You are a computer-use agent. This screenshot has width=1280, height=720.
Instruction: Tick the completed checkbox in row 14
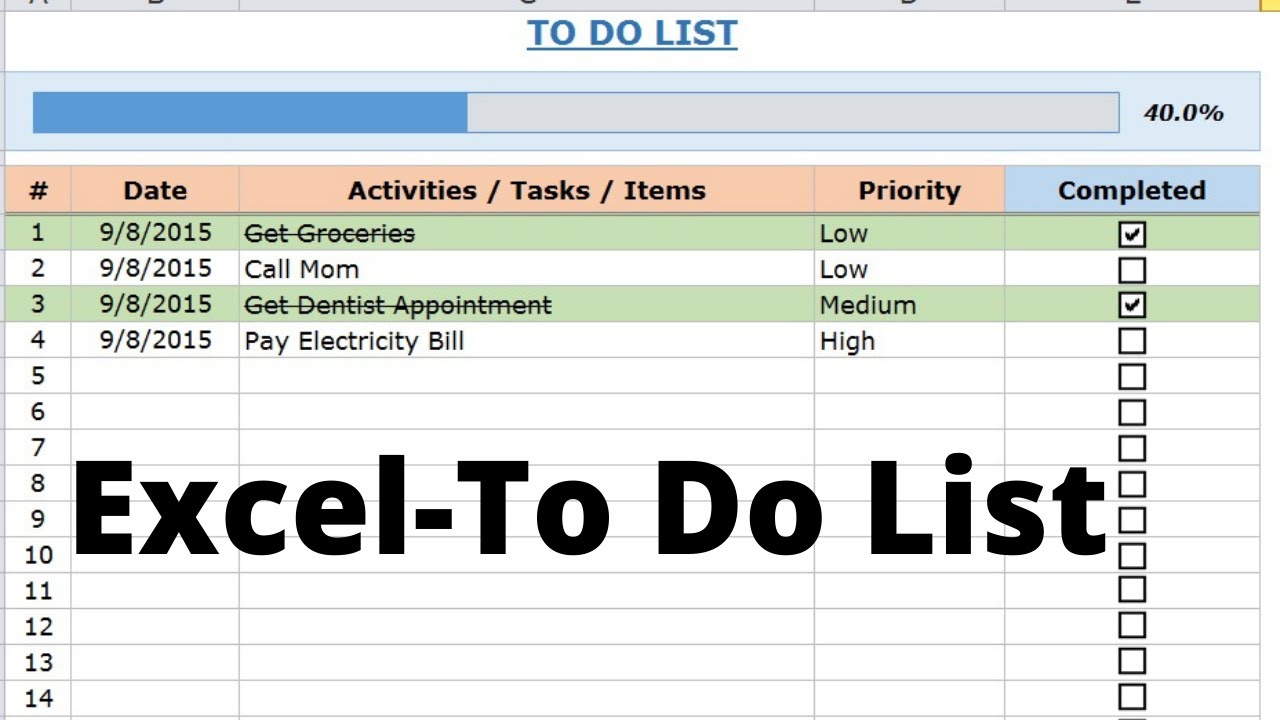coord(1132,697)
